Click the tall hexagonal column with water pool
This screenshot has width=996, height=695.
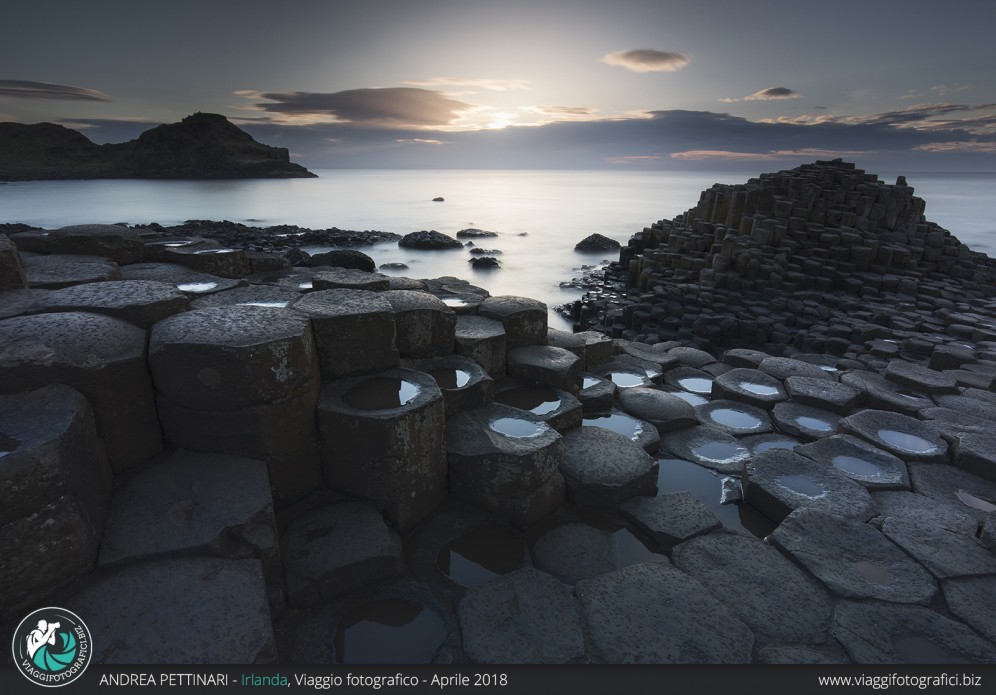click(382, 440)
